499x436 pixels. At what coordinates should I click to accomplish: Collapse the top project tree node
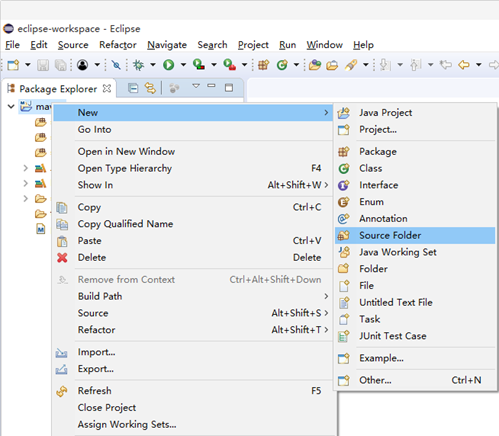click(11, 106)
